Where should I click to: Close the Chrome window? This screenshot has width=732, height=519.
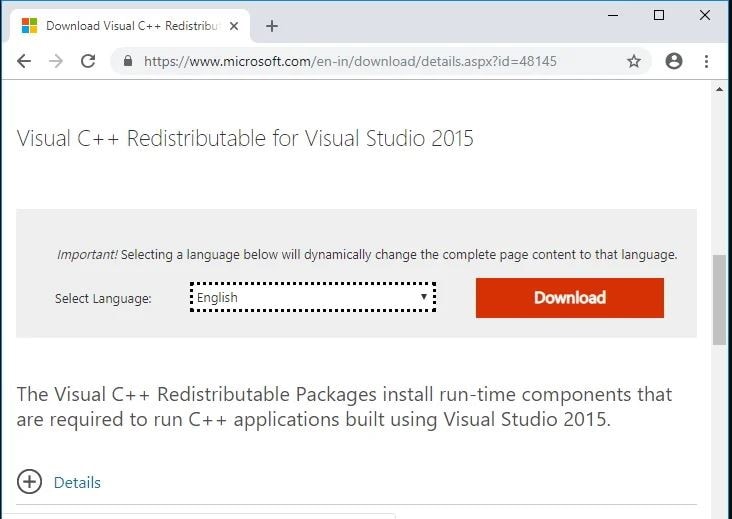point(704,15)
